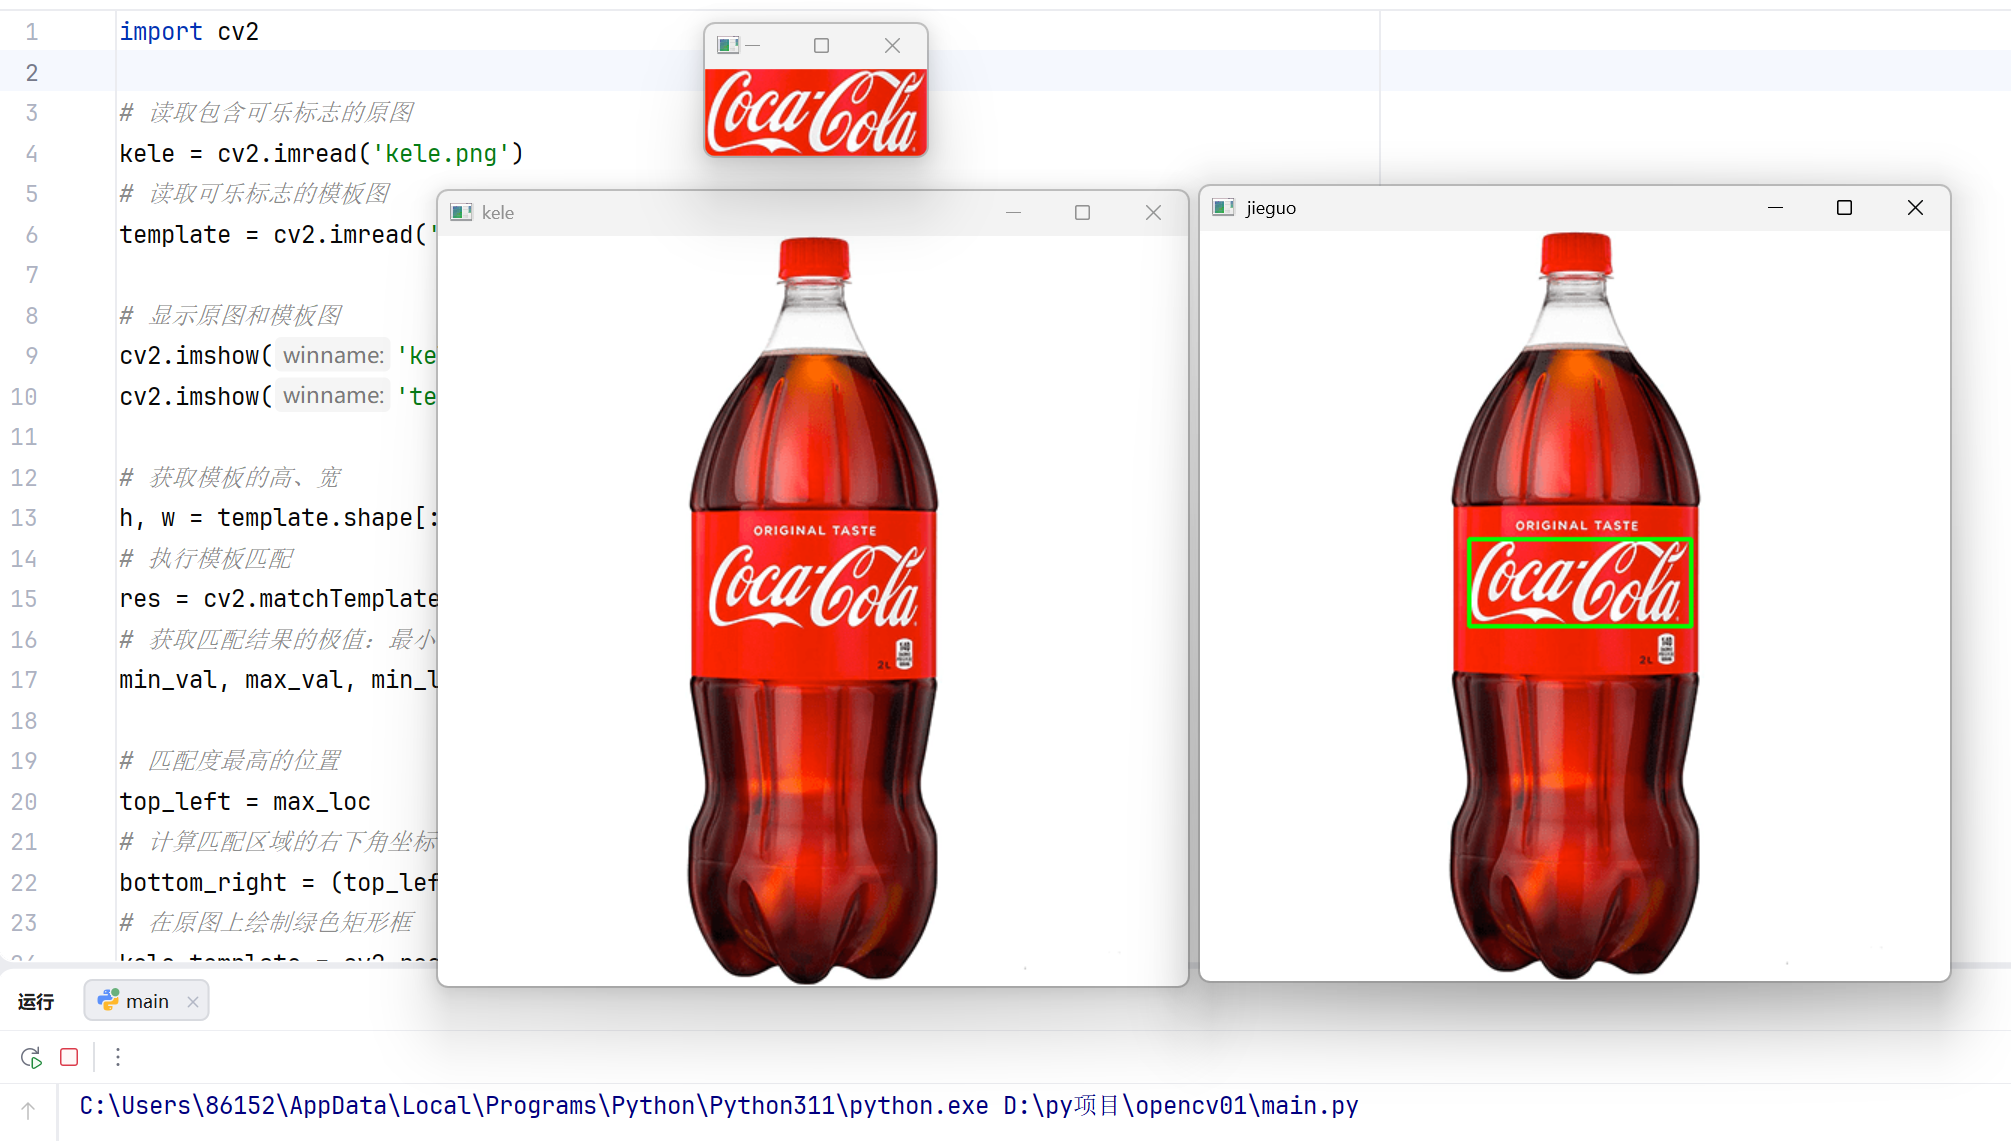Click the jieguo window's app icon

click(1223, 208)
